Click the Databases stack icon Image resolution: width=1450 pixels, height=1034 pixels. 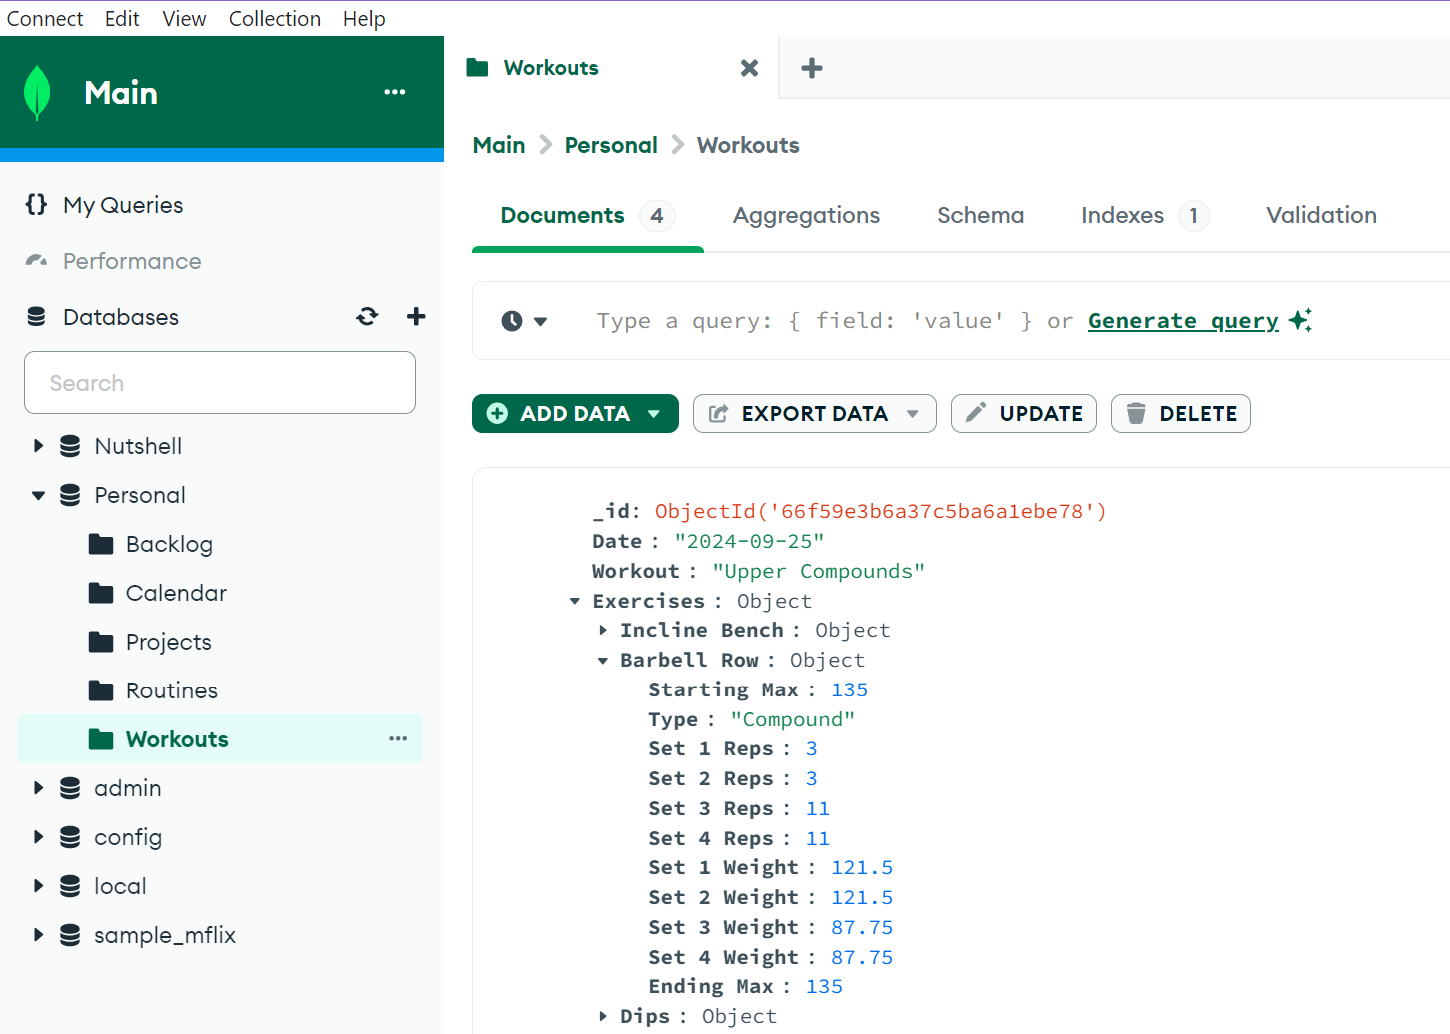[x=36, y=316]
